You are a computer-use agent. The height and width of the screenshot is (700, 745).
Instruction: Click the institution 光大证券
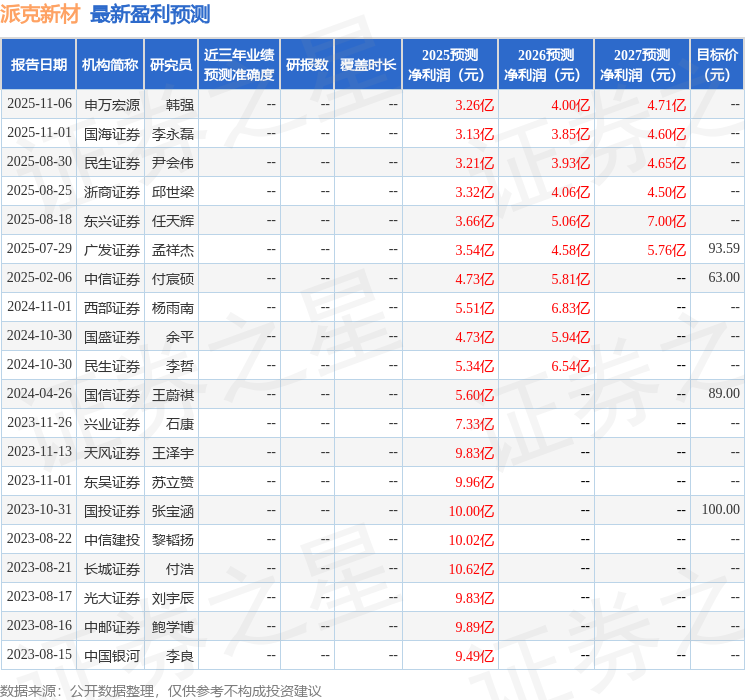(112, 598)
